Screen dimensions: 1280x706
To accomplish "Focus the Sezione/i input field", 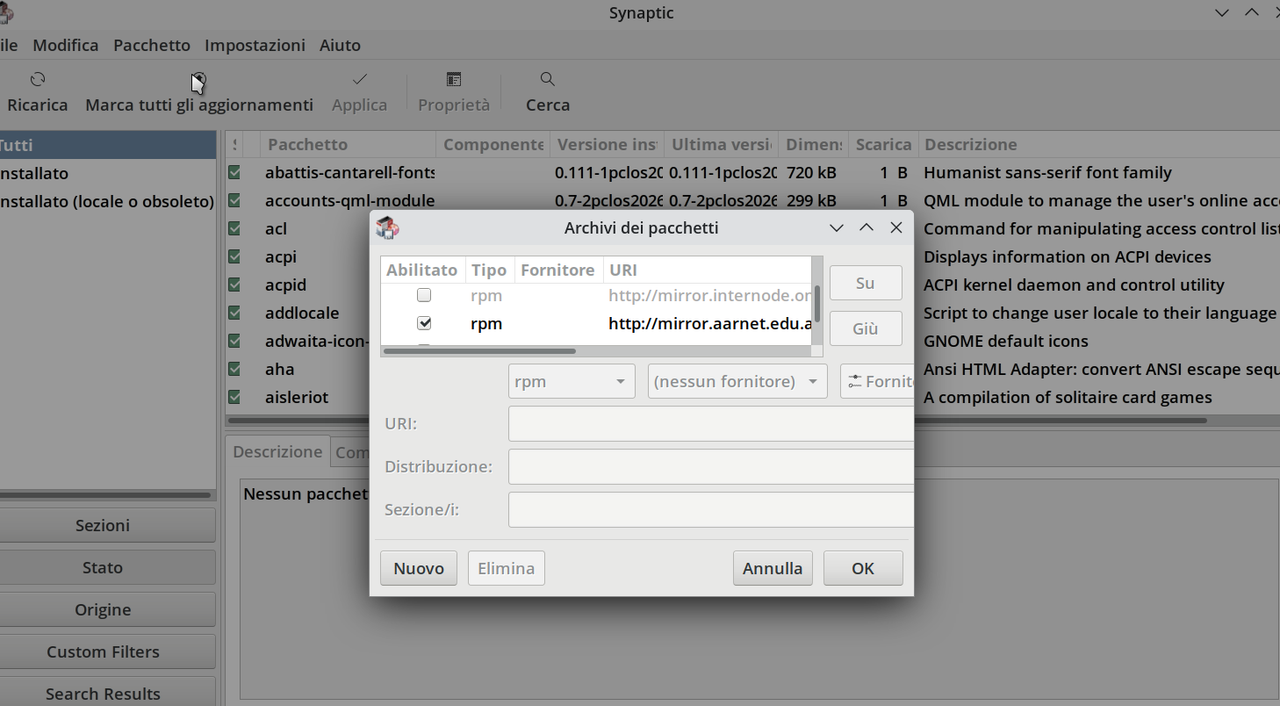I will pos(711,510).
